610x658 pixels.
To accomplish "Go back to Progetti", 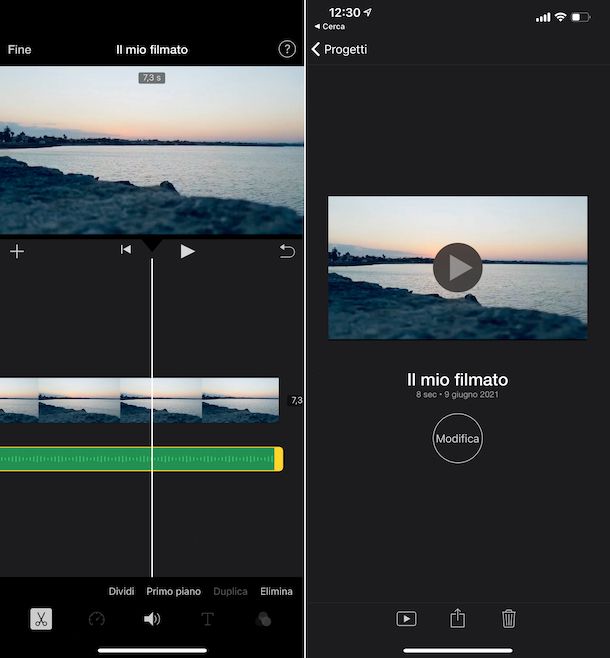I will (x=339, y=49).
